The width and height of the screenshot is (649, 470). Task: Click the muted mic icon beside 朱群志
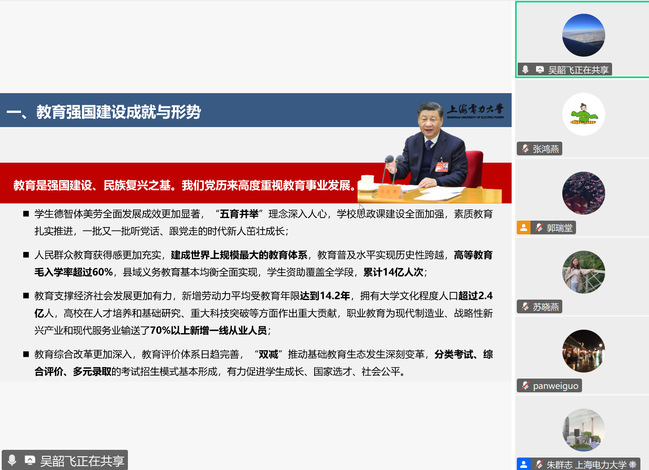pyautogui.click(x=538, y=464)
